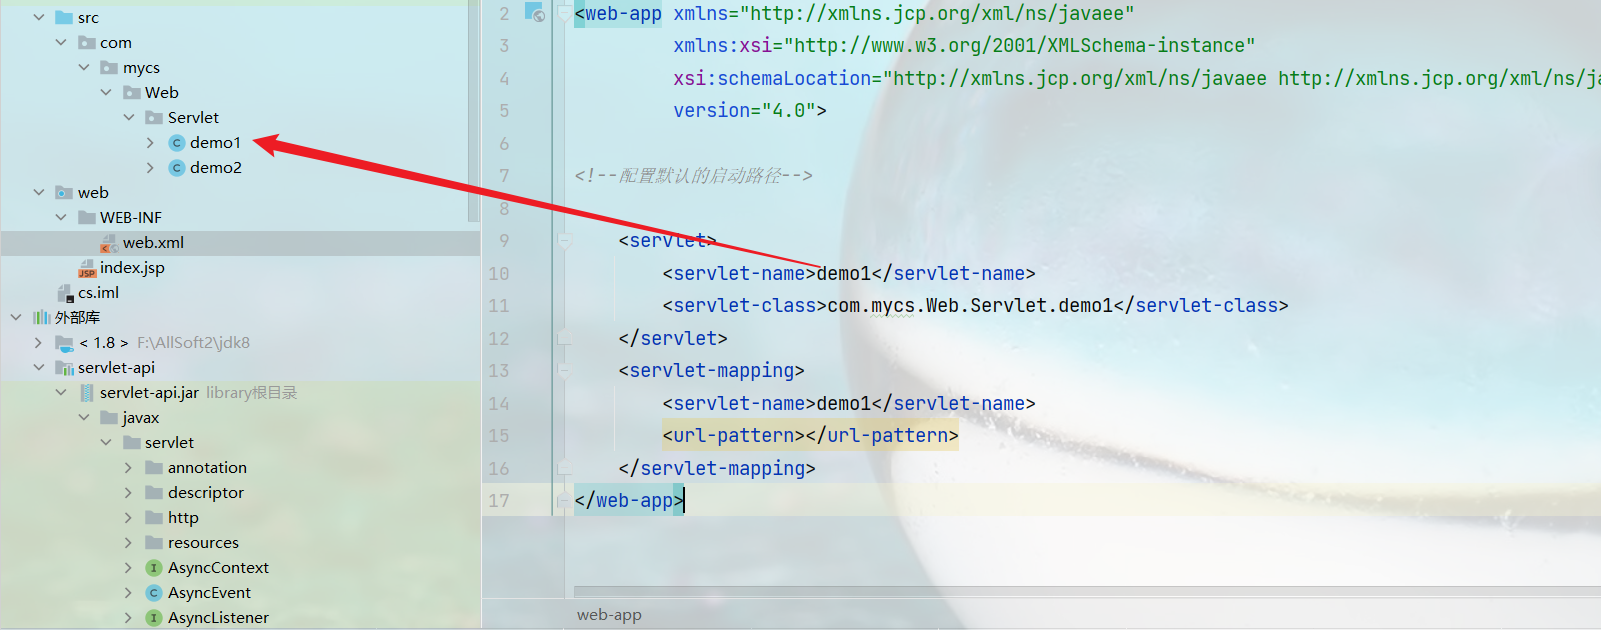Click the closing </servlet-mapping> tag
Image resolution: width=1601 pixels, height=630 pixels.
click(x=717, y=469)
